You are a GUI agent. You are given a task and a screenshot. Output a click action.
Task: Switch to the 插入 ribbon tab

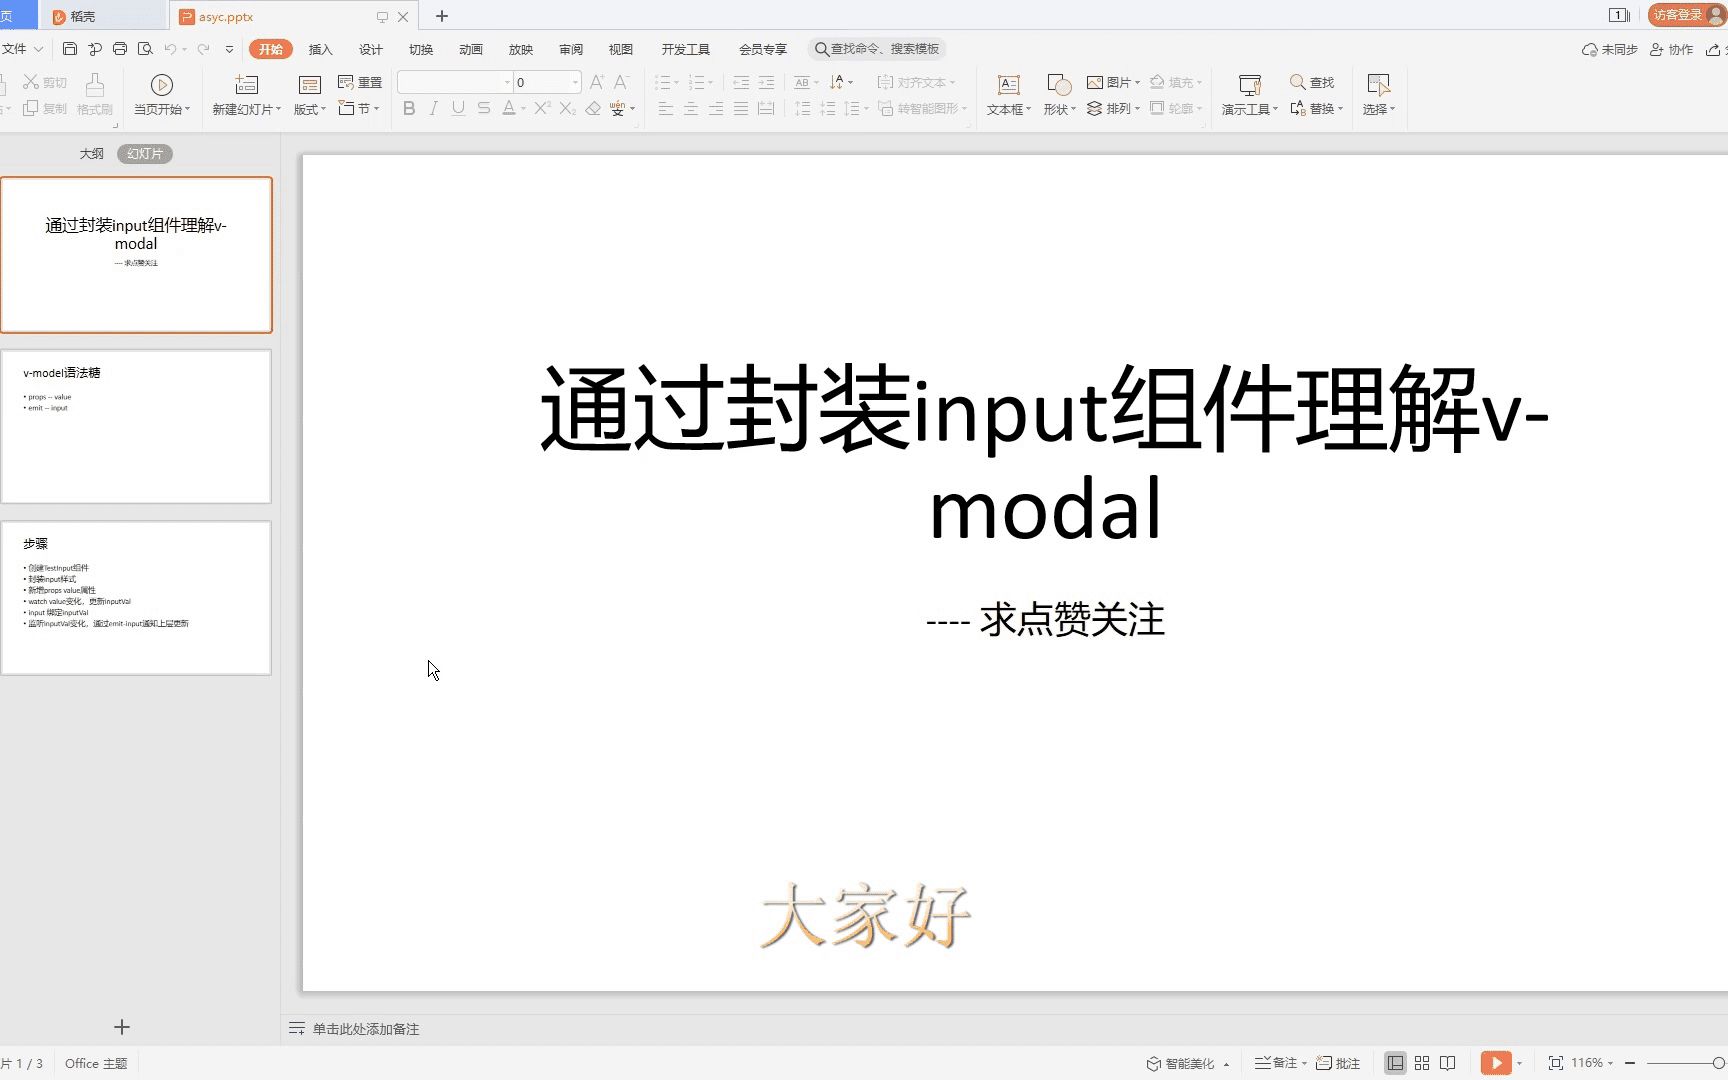320,48
